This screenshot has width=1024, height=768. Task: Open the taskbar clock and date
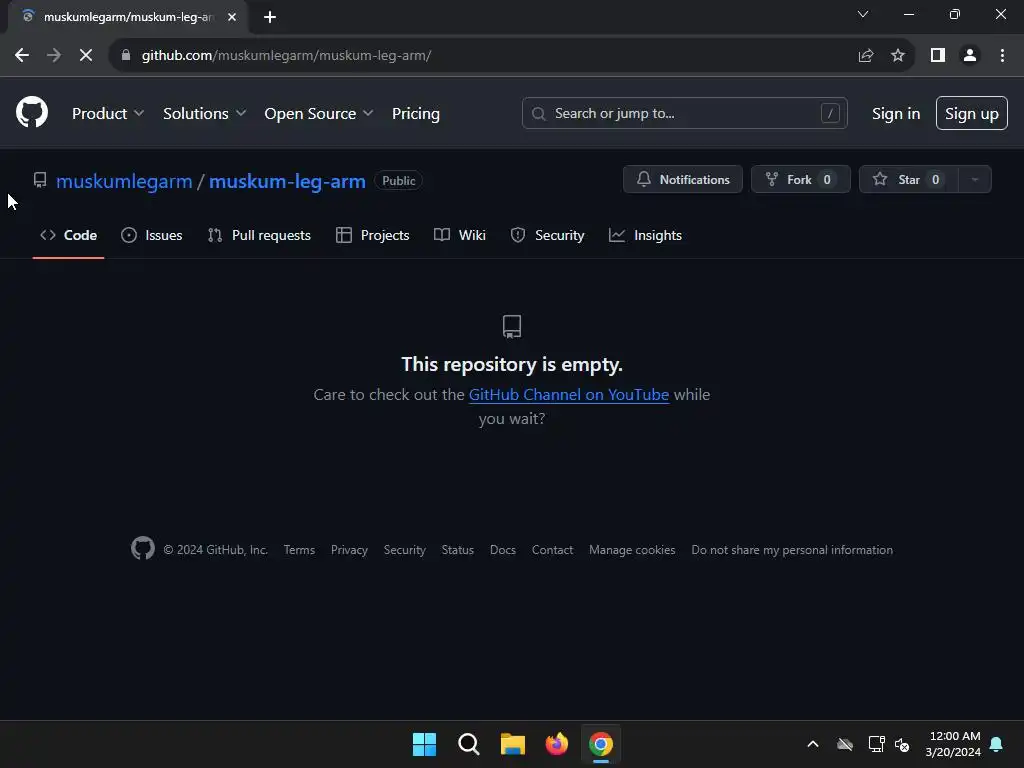pyautogui.click(x=953, y=744)
